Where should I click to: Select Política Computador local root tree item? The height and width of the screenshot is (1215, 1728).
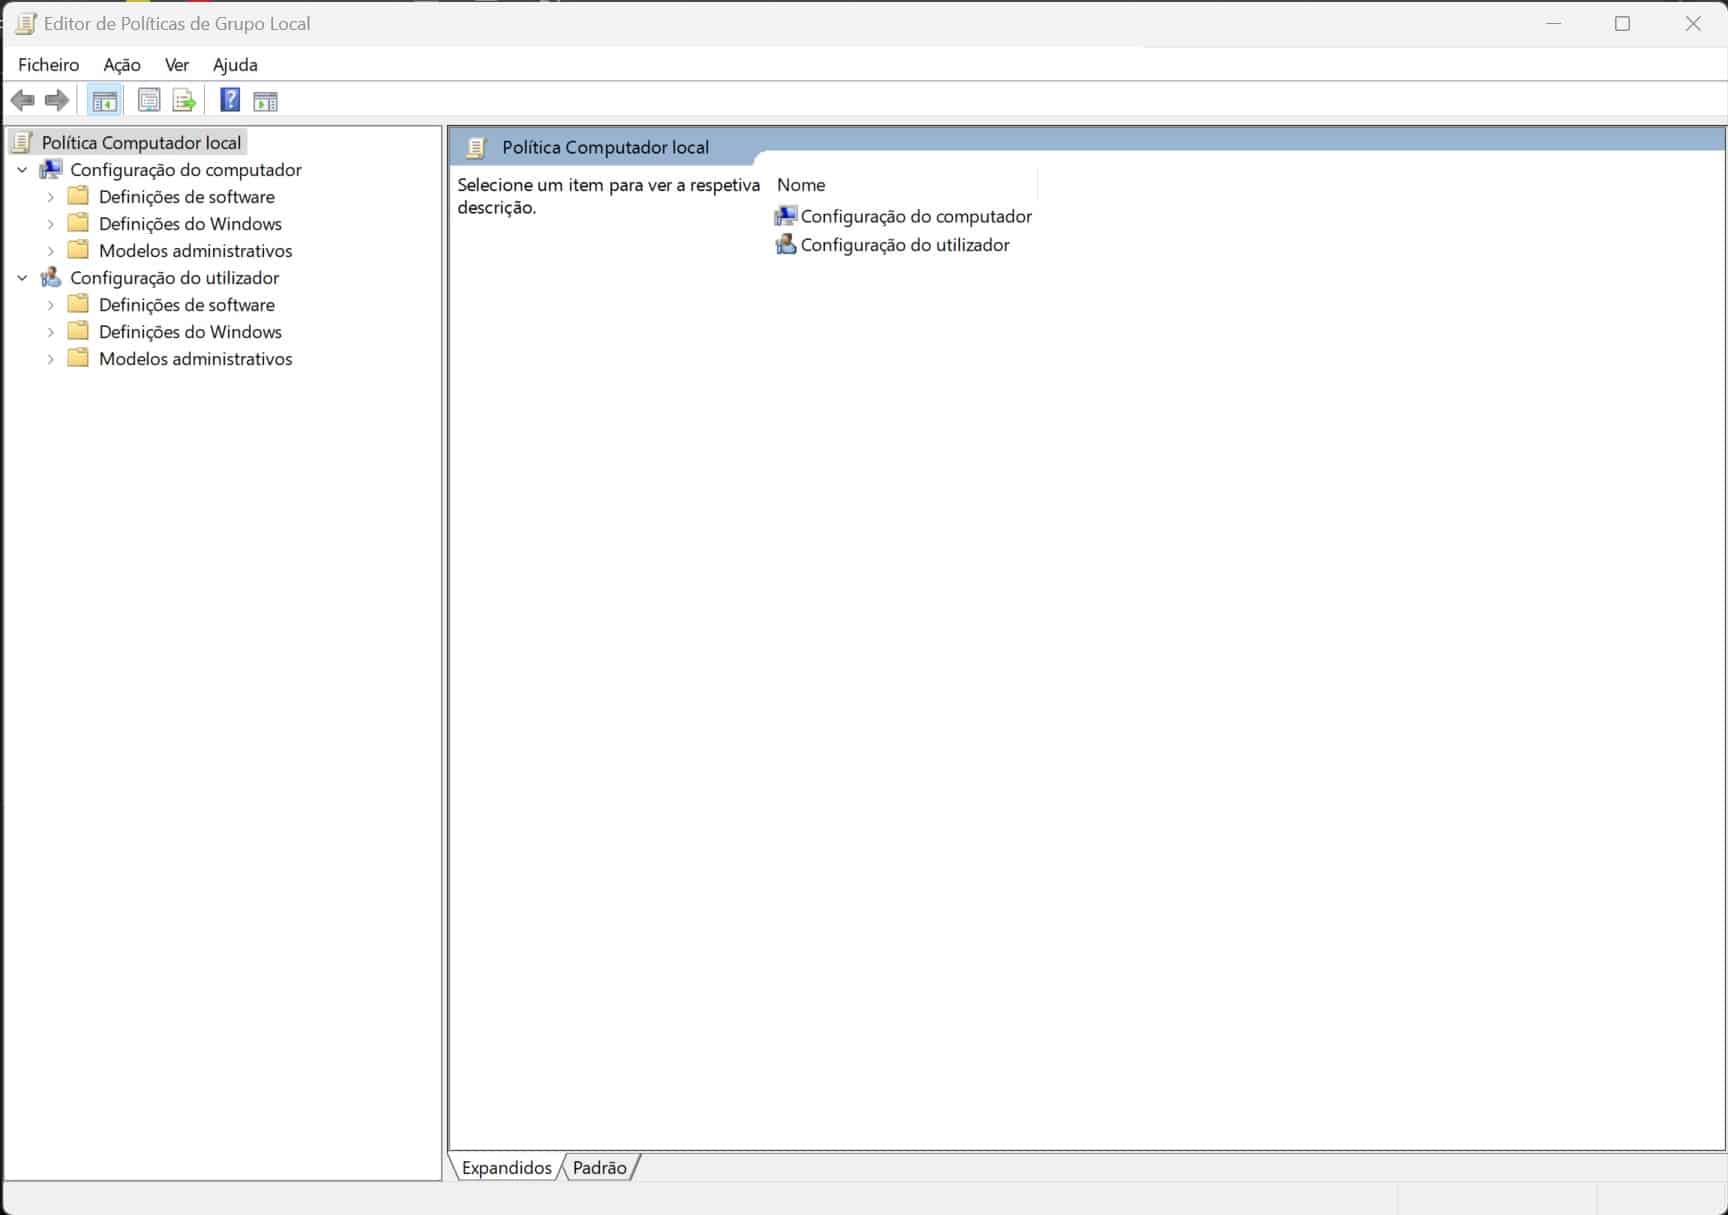[x=141, y=143]
